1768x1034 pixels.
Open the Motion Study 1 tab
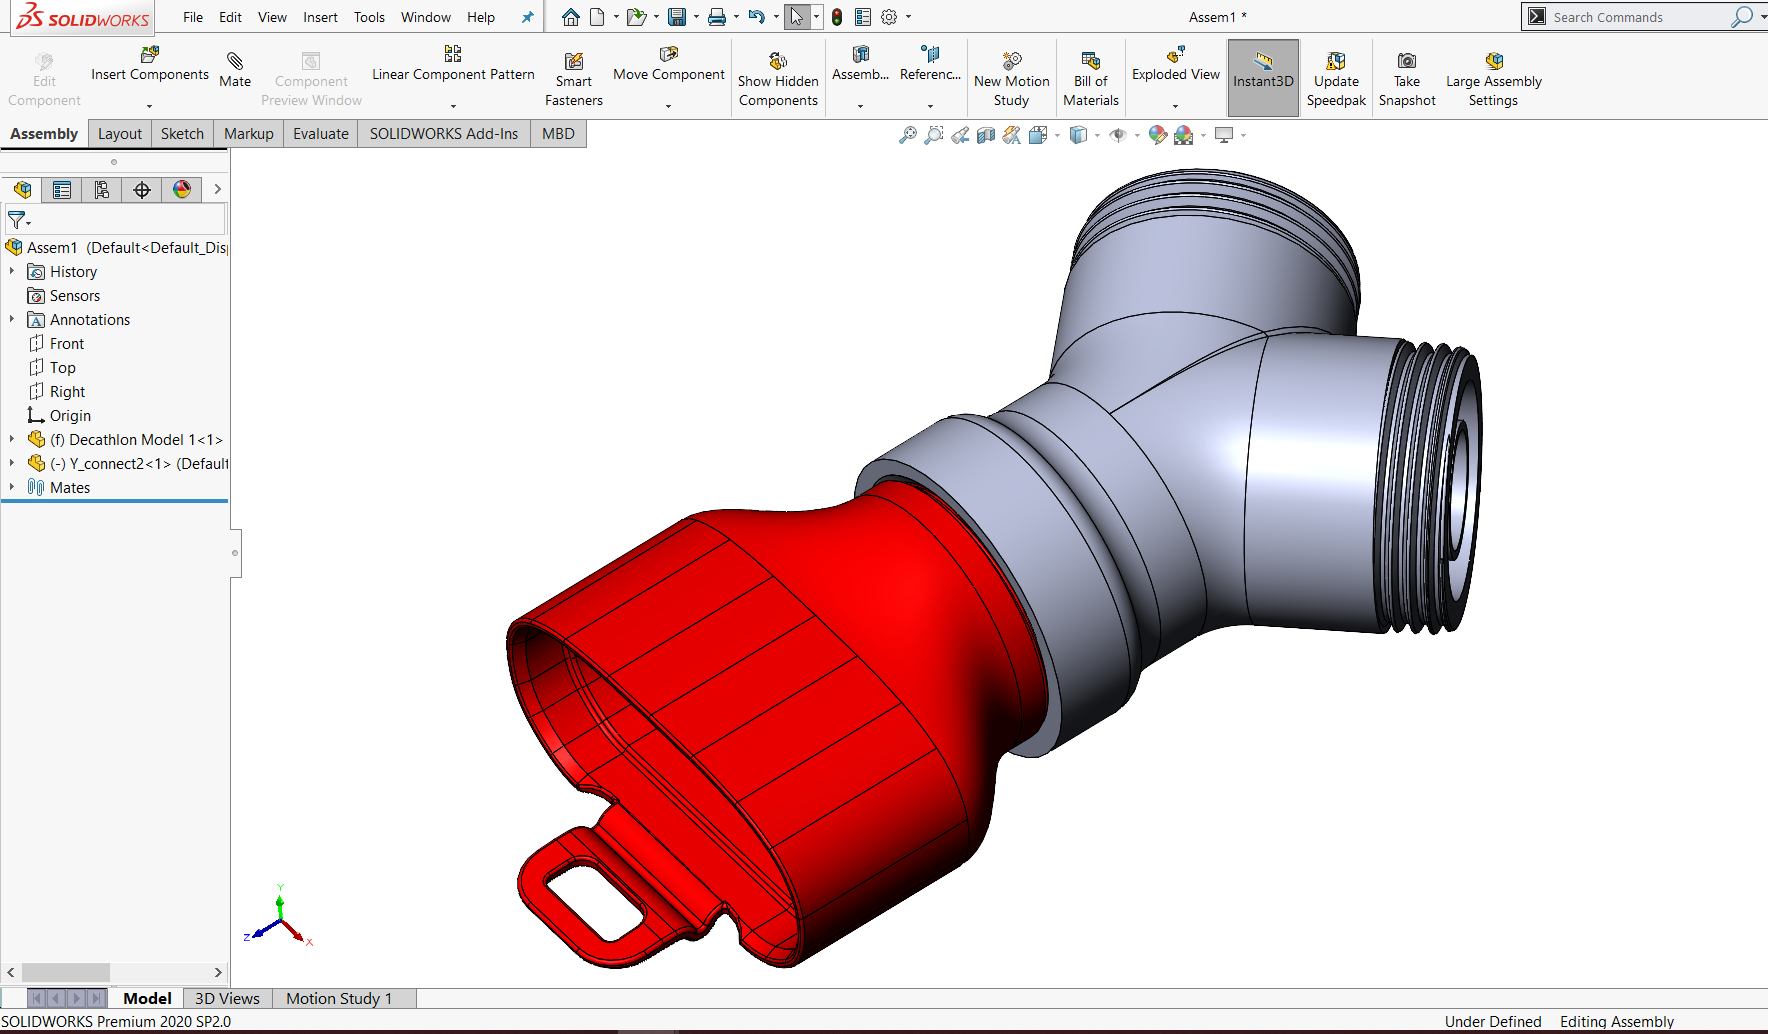[339, 998]
